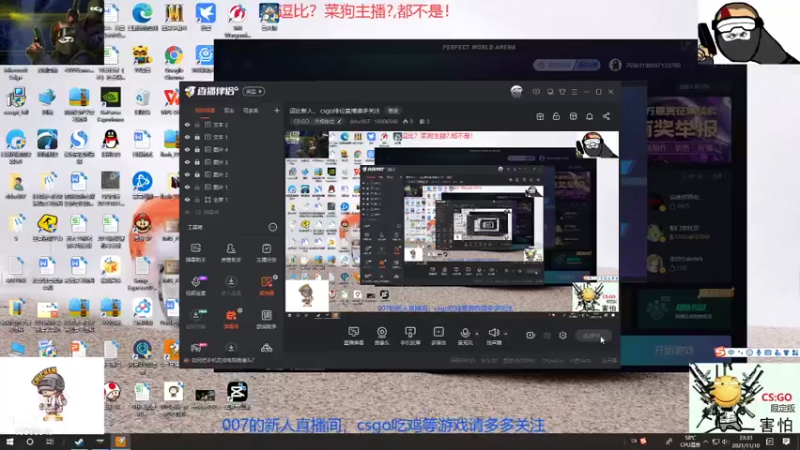Open live settings with the gear icon
Image resolution: width=800 pixels, height=450 pixels.
(x=563, y=335)
